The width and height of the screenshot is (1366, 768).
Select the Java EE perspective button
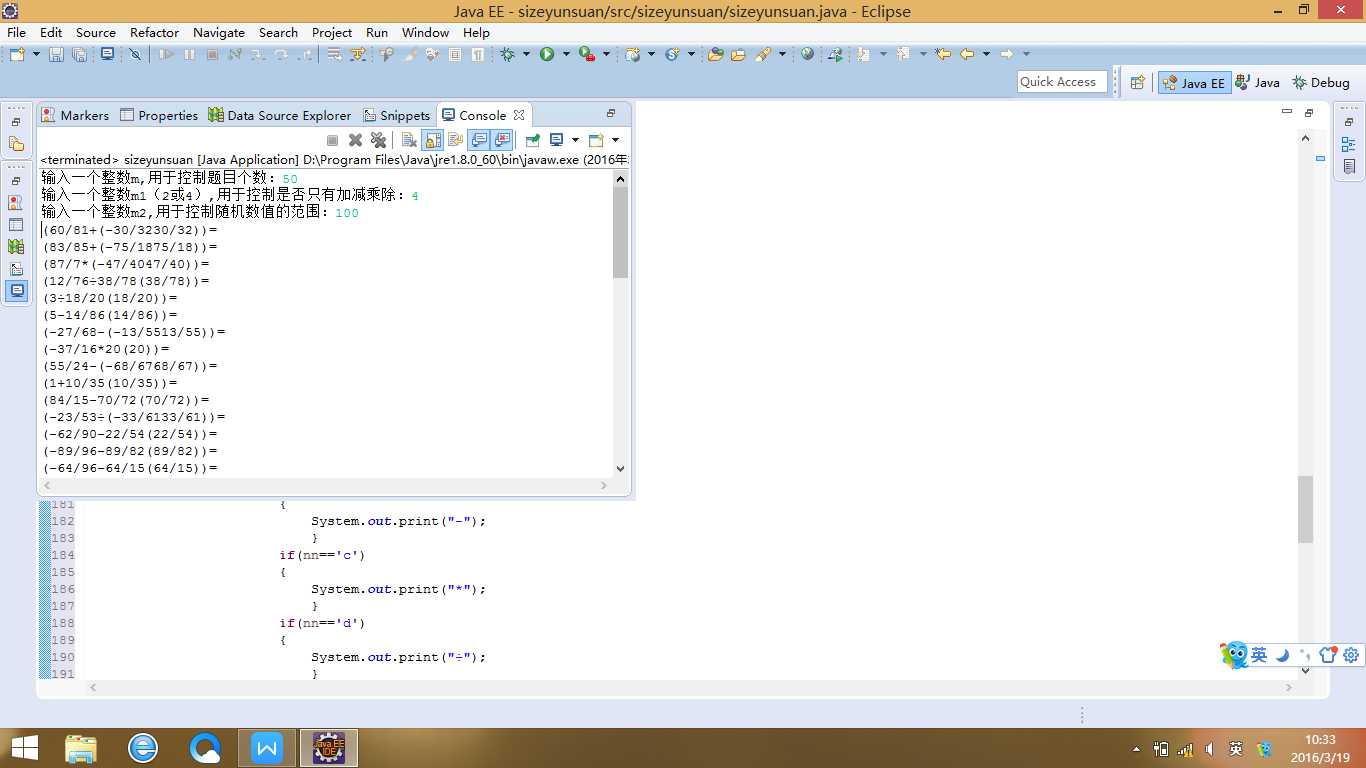[x=1194, y=83]
